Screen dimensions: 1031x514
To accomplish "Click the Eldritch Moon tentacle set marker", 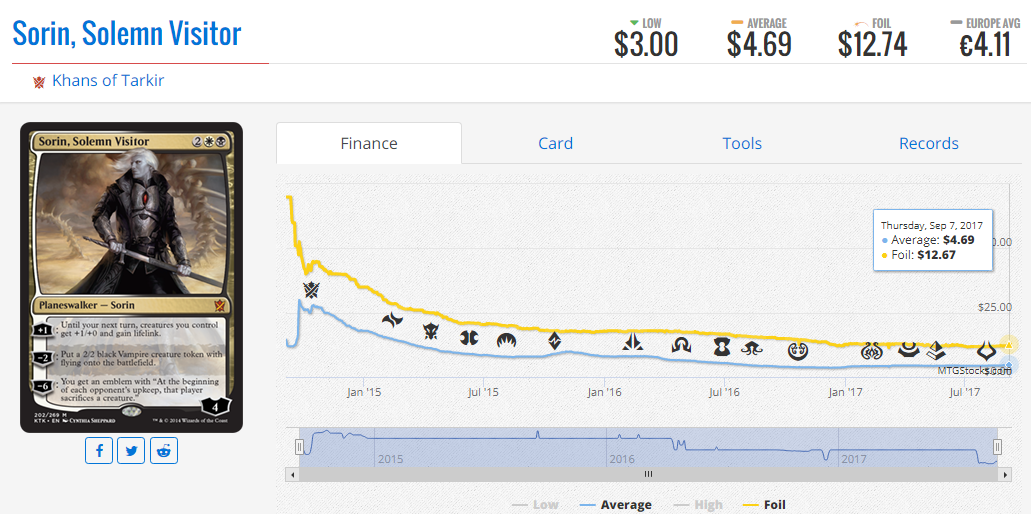I will tap(751, 348).
